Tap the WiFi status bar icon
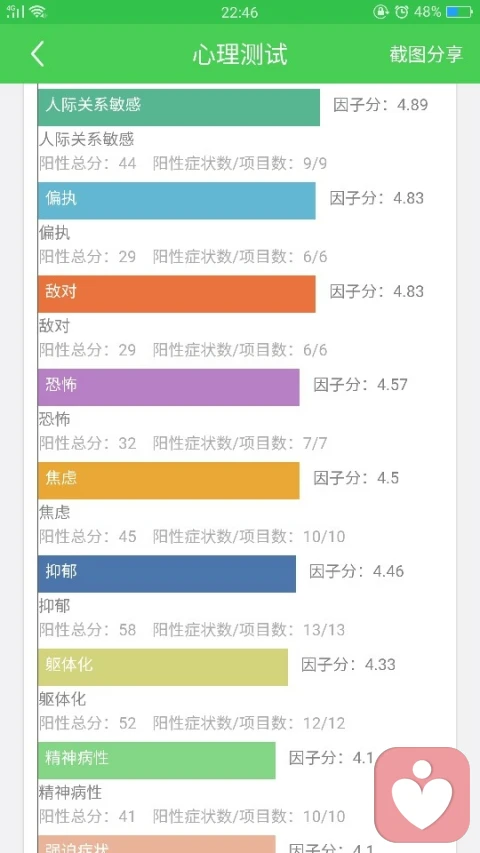The image size is (480, 853). (38, 11)
